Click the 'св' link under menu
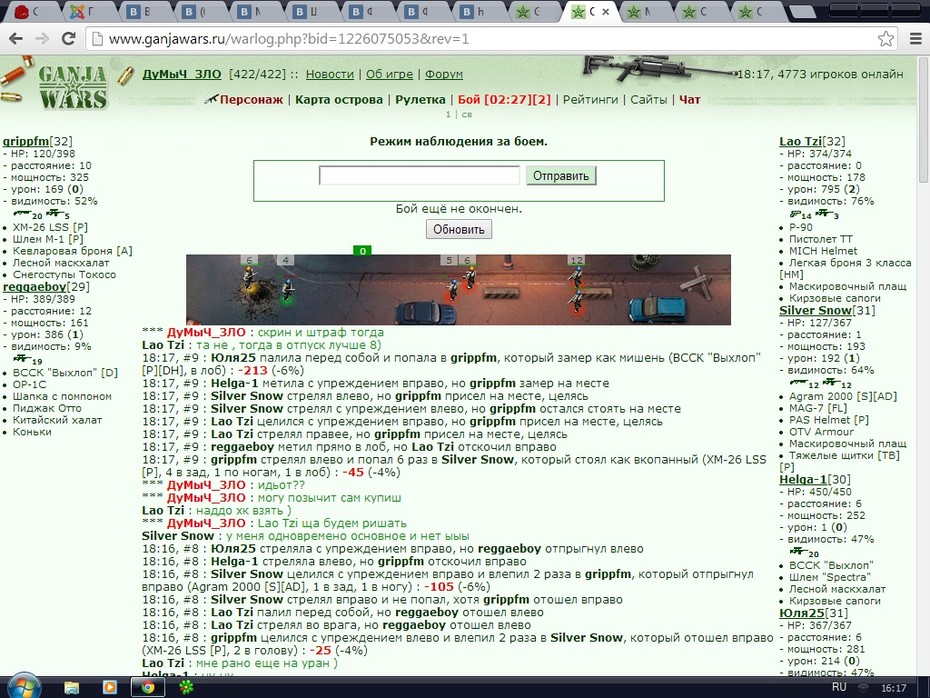 [x=467, y=114]
